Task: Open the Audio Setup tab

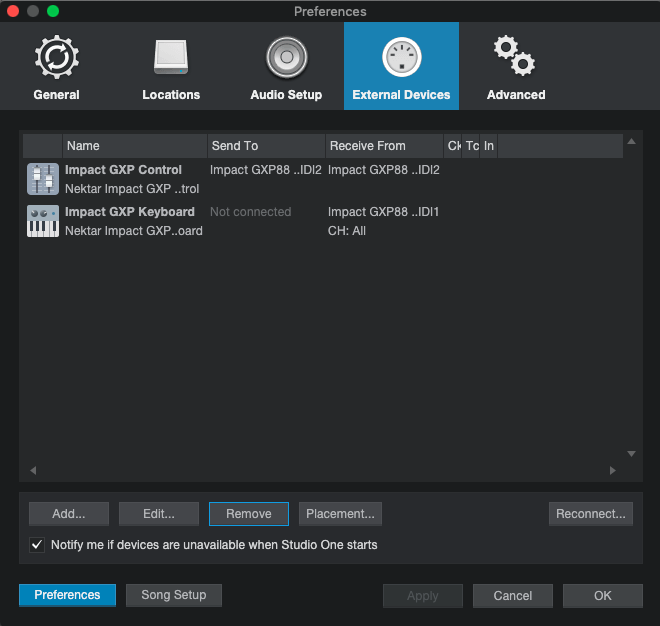Action: [x=286, y=67]
